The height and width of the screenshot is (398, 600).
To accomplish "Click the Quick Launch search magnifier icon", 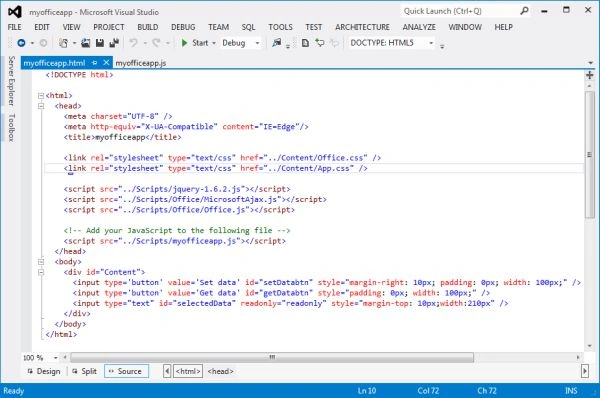I will click(524, 11).
